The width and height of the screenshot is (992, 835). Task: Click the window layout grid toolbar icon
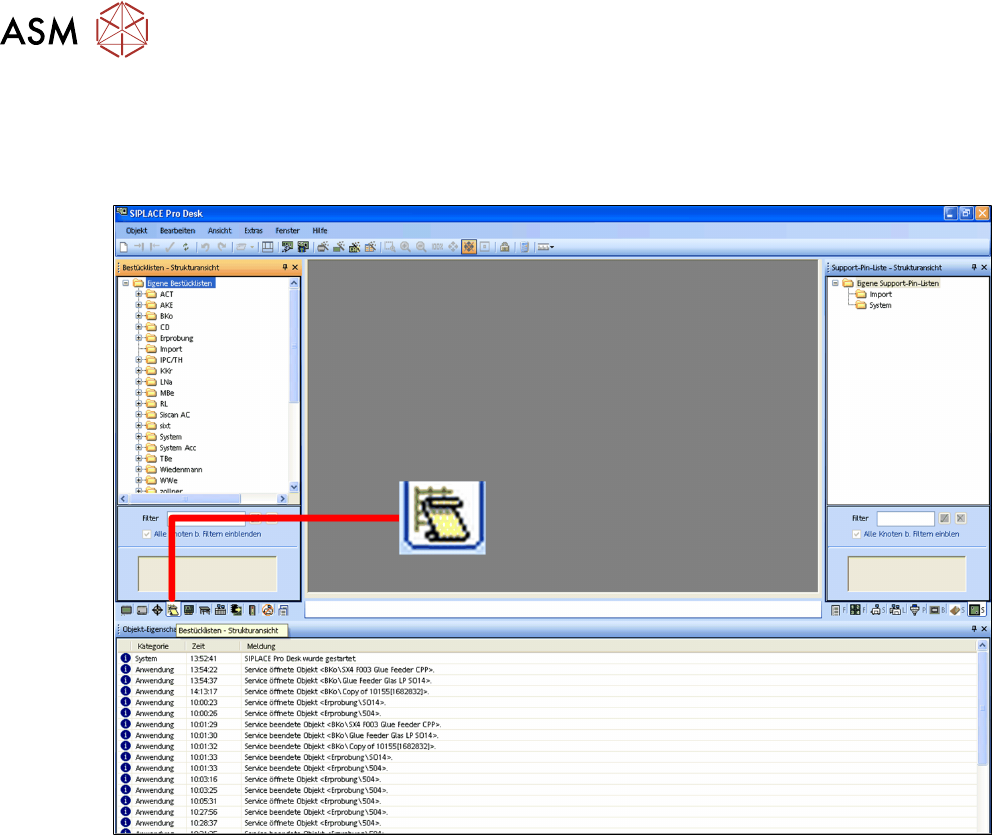[x=268, y=247]
